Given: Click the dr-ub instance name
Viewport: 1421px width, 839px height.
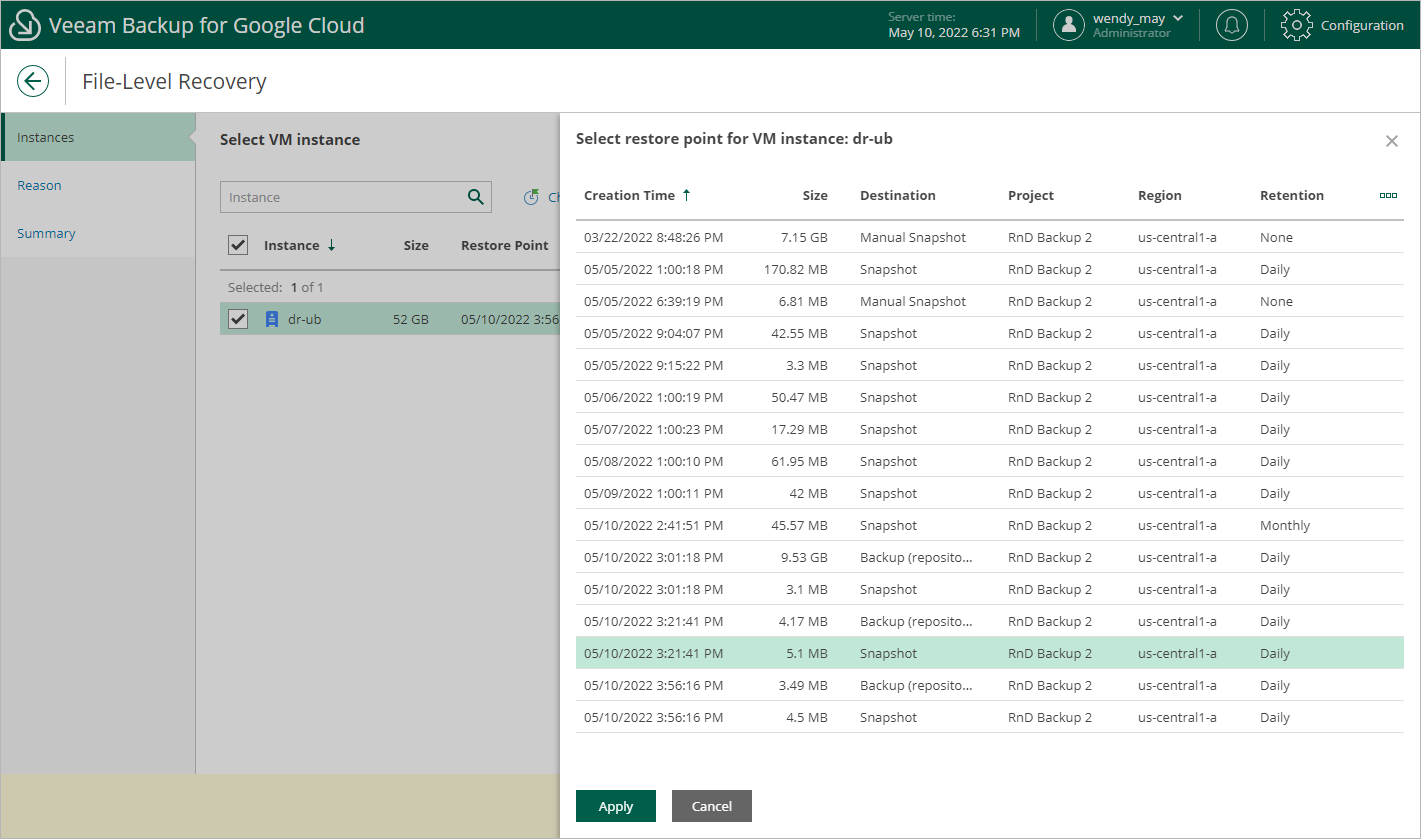Looking at the screenshot, I should 305,319.
